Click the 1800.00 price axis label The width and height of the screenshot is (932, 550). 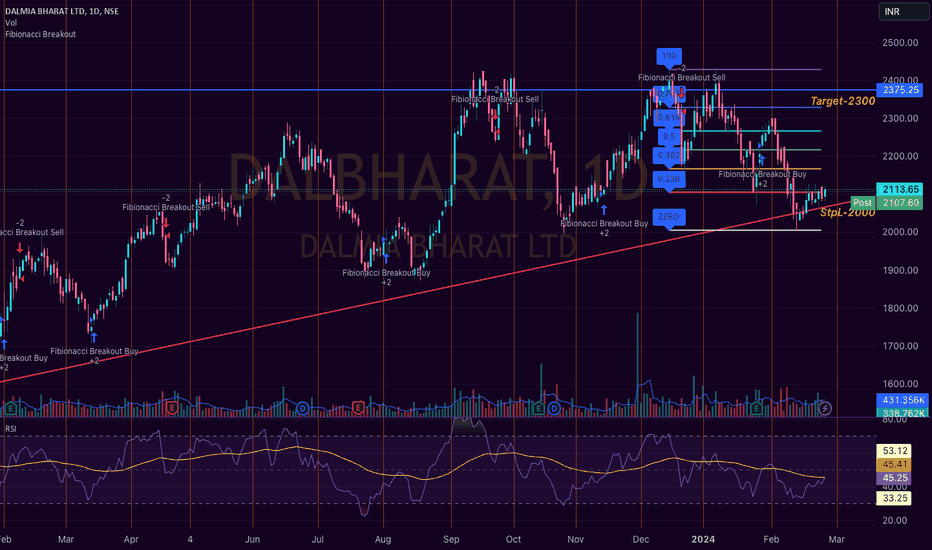900,308
